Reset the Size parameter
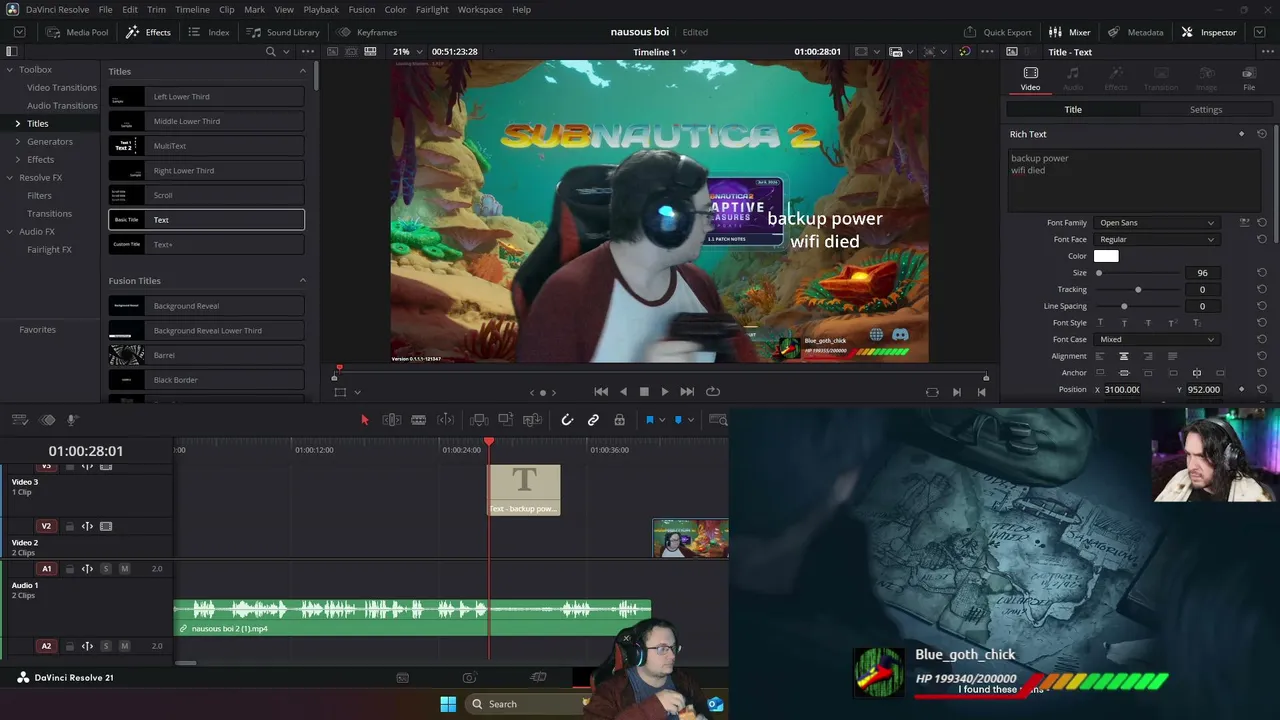1280x720 pixels. (1262, 273)
